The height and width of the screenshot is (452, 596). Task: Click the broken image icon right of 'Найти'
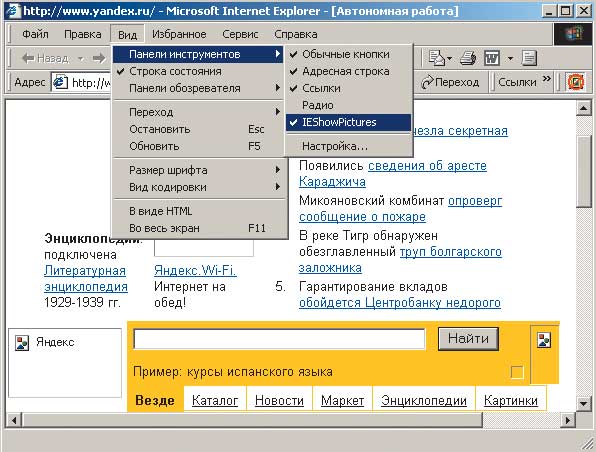click(x=544, y=339)
